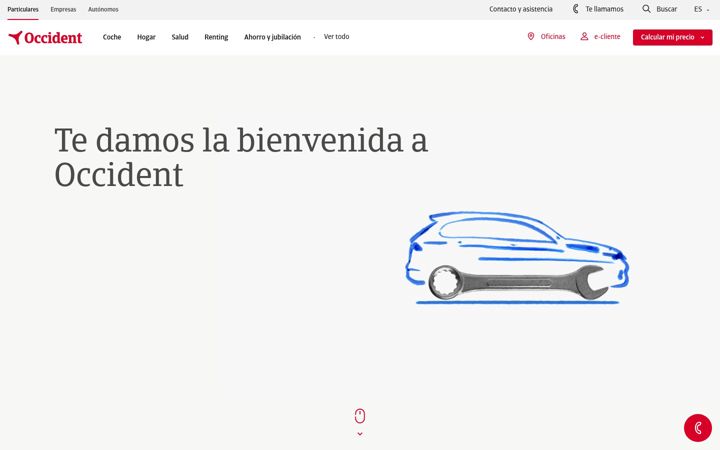Click the car and wrench illustration

[x=517, y=258]
